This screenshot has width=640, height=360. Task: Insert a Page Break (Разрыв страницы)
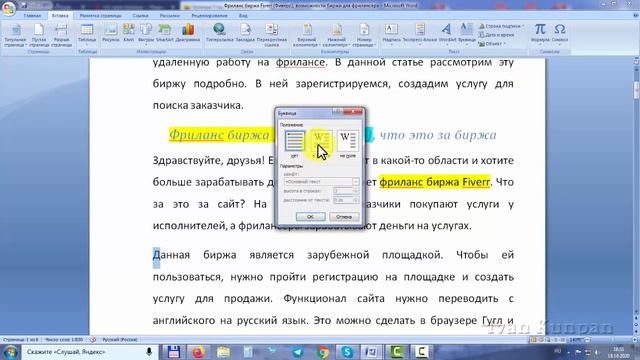coord(62,35)
